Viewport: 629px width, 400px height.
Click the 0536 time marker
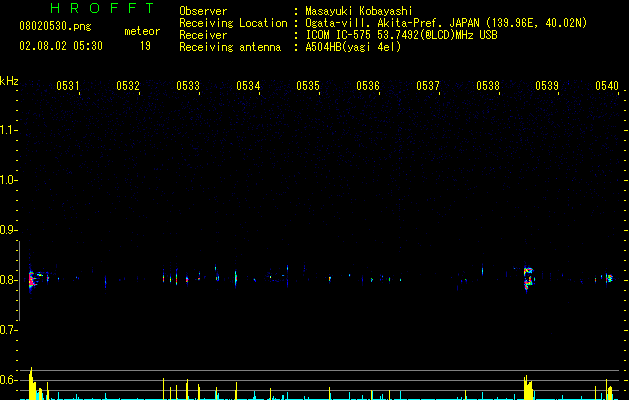click(368, 86)
